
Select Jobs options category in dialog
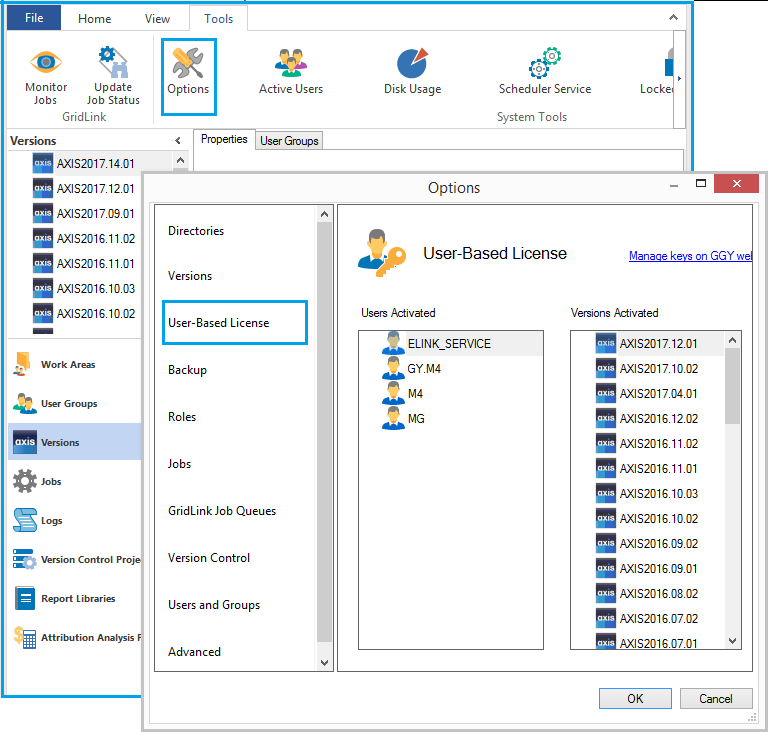point(179,464)
